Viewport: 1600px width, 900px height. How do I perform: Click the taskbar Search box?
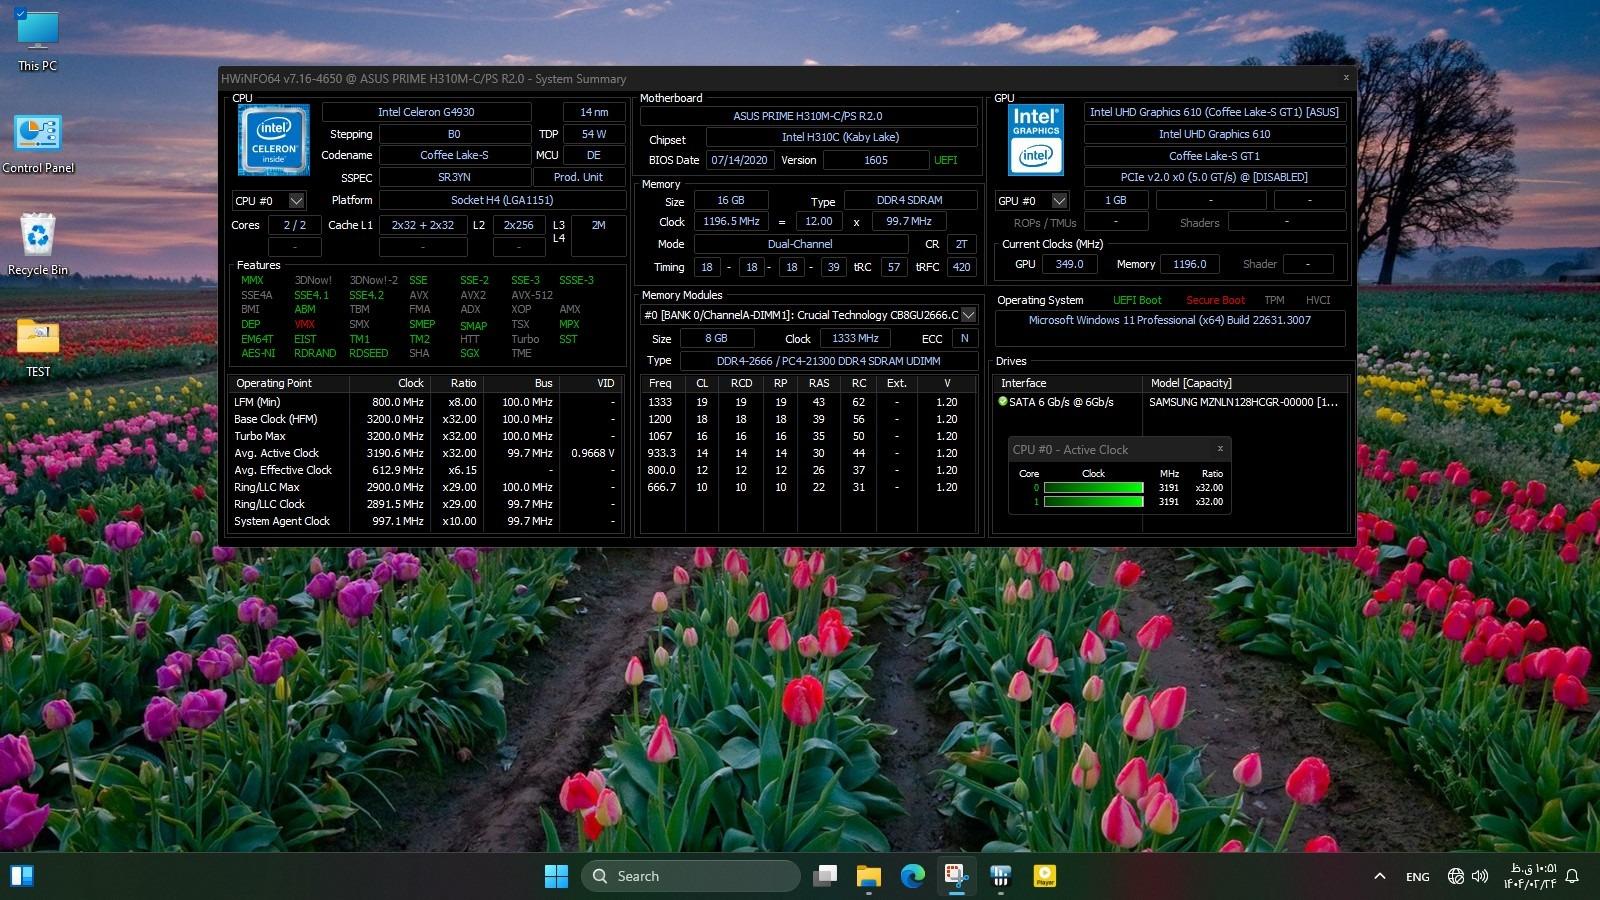tap(690, 876)
